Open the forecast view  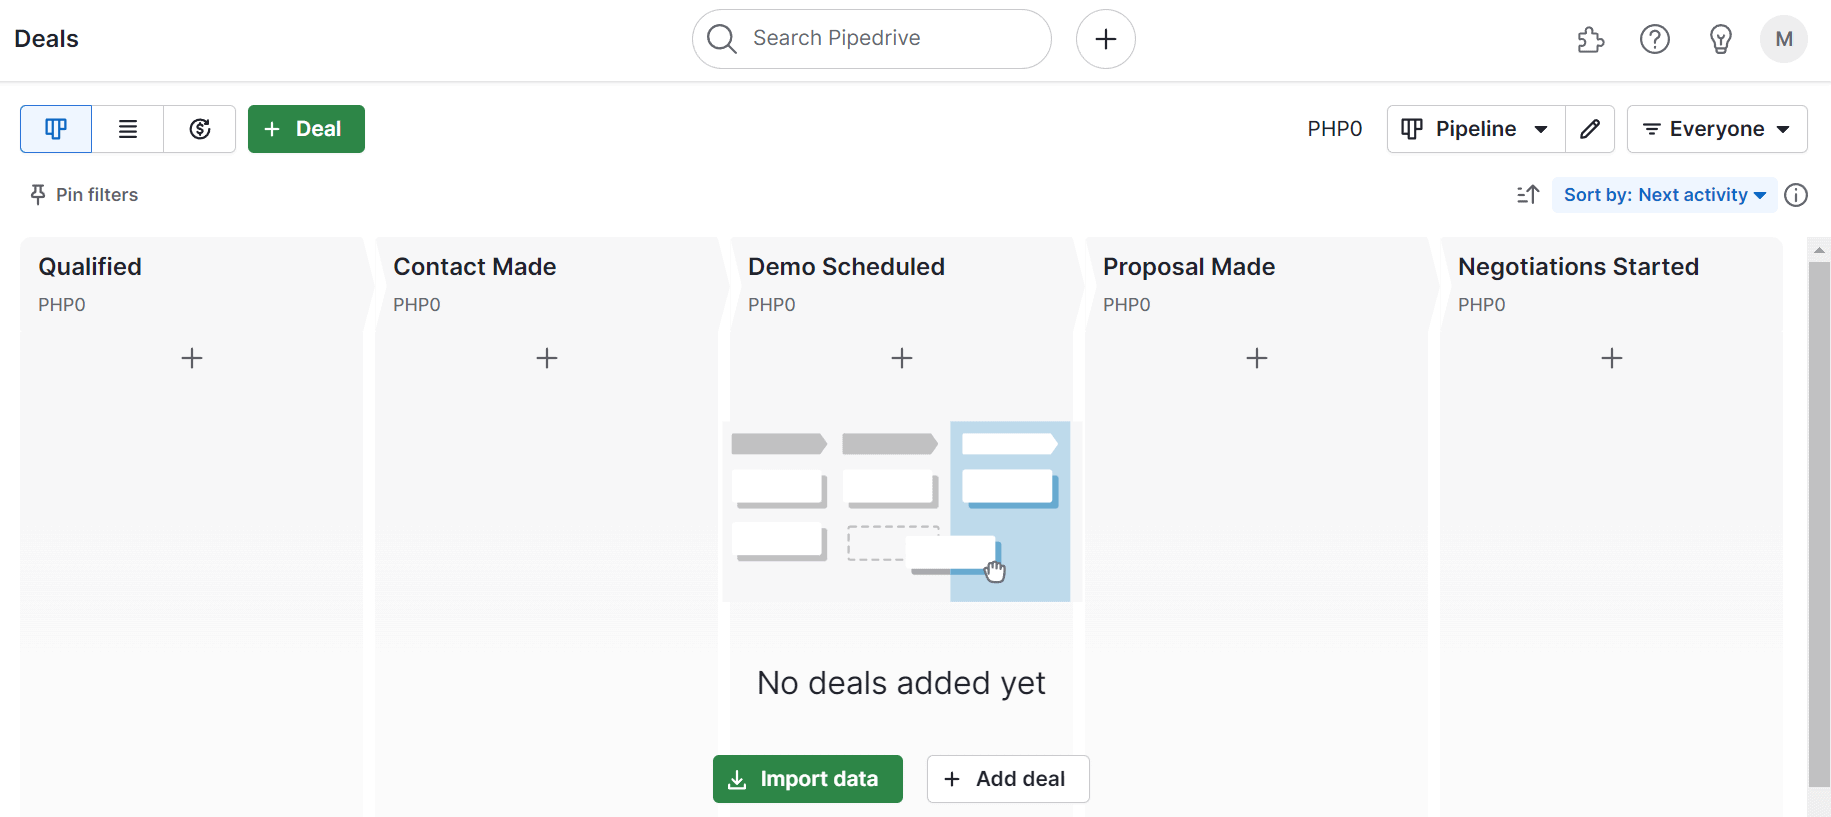point(199,129)
